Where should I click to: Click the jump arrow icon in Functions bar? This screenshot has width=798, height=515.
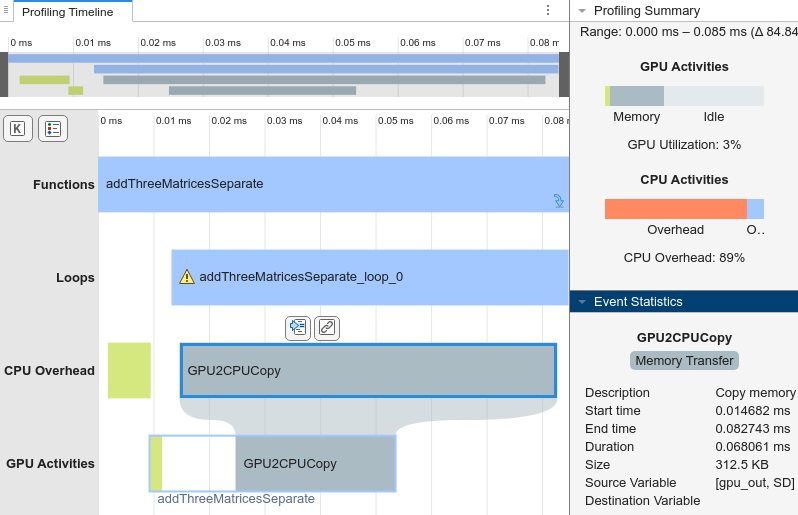[559, 200]
